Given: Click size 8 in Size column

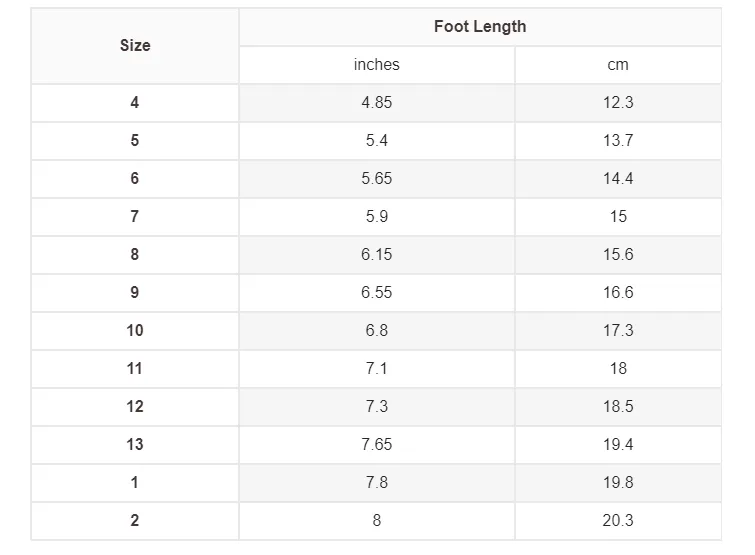Looking at the screenshot, I should (135, 255).
